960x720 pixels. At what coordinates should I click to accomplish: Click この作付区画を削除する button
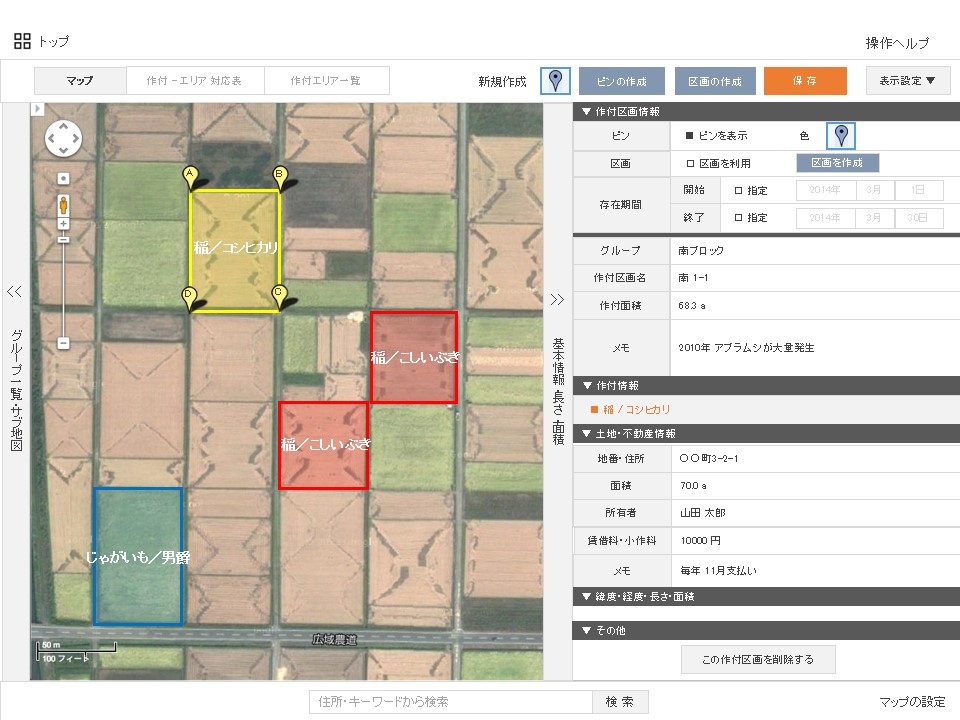pyautogui.click(x=758, y=659)
